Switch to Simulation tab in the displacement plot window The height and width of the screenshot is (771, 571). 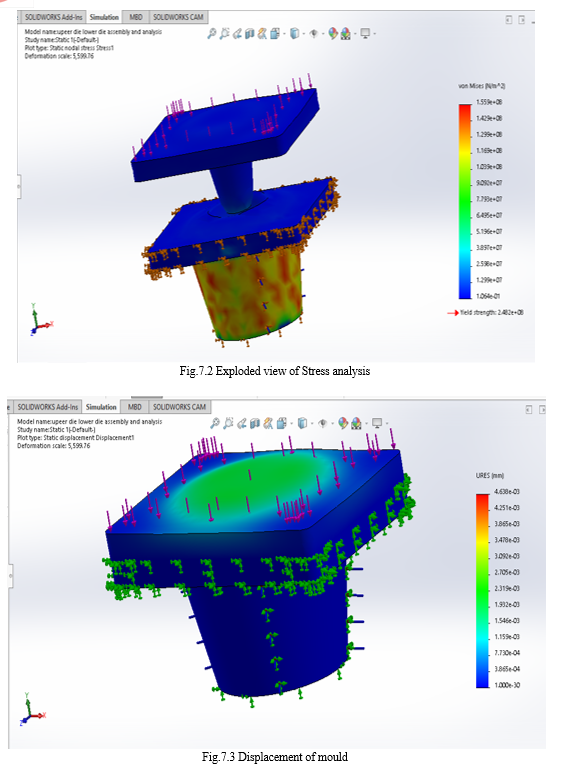(101, 407)
